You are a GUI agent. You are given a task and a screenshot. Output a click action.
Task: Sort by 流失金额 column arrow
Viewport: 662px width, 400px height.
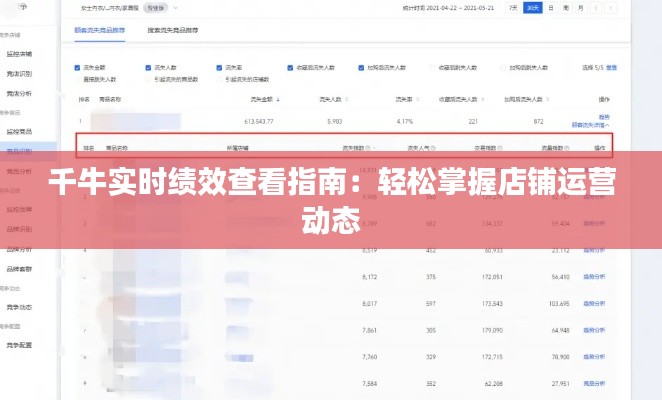[x=277, y=100]
